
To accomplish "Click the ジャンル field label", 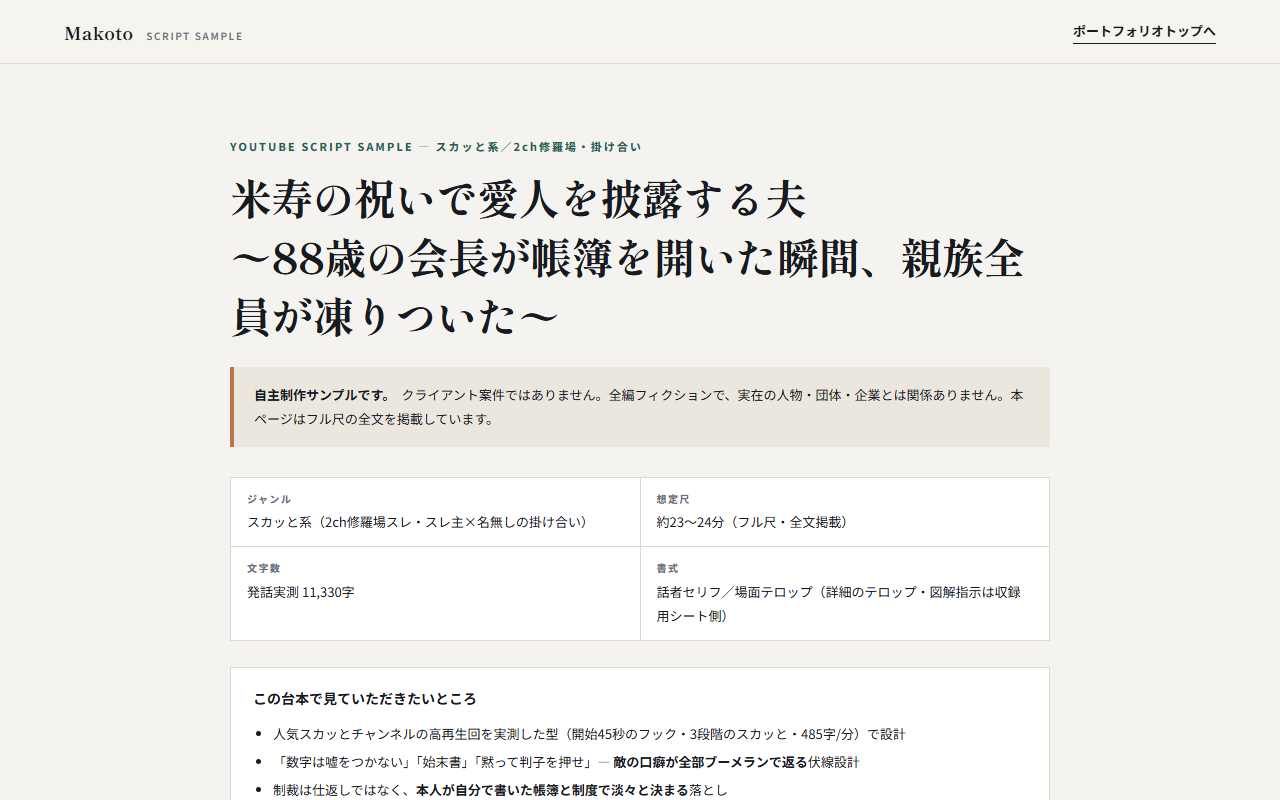I will (x=269, y=499).
